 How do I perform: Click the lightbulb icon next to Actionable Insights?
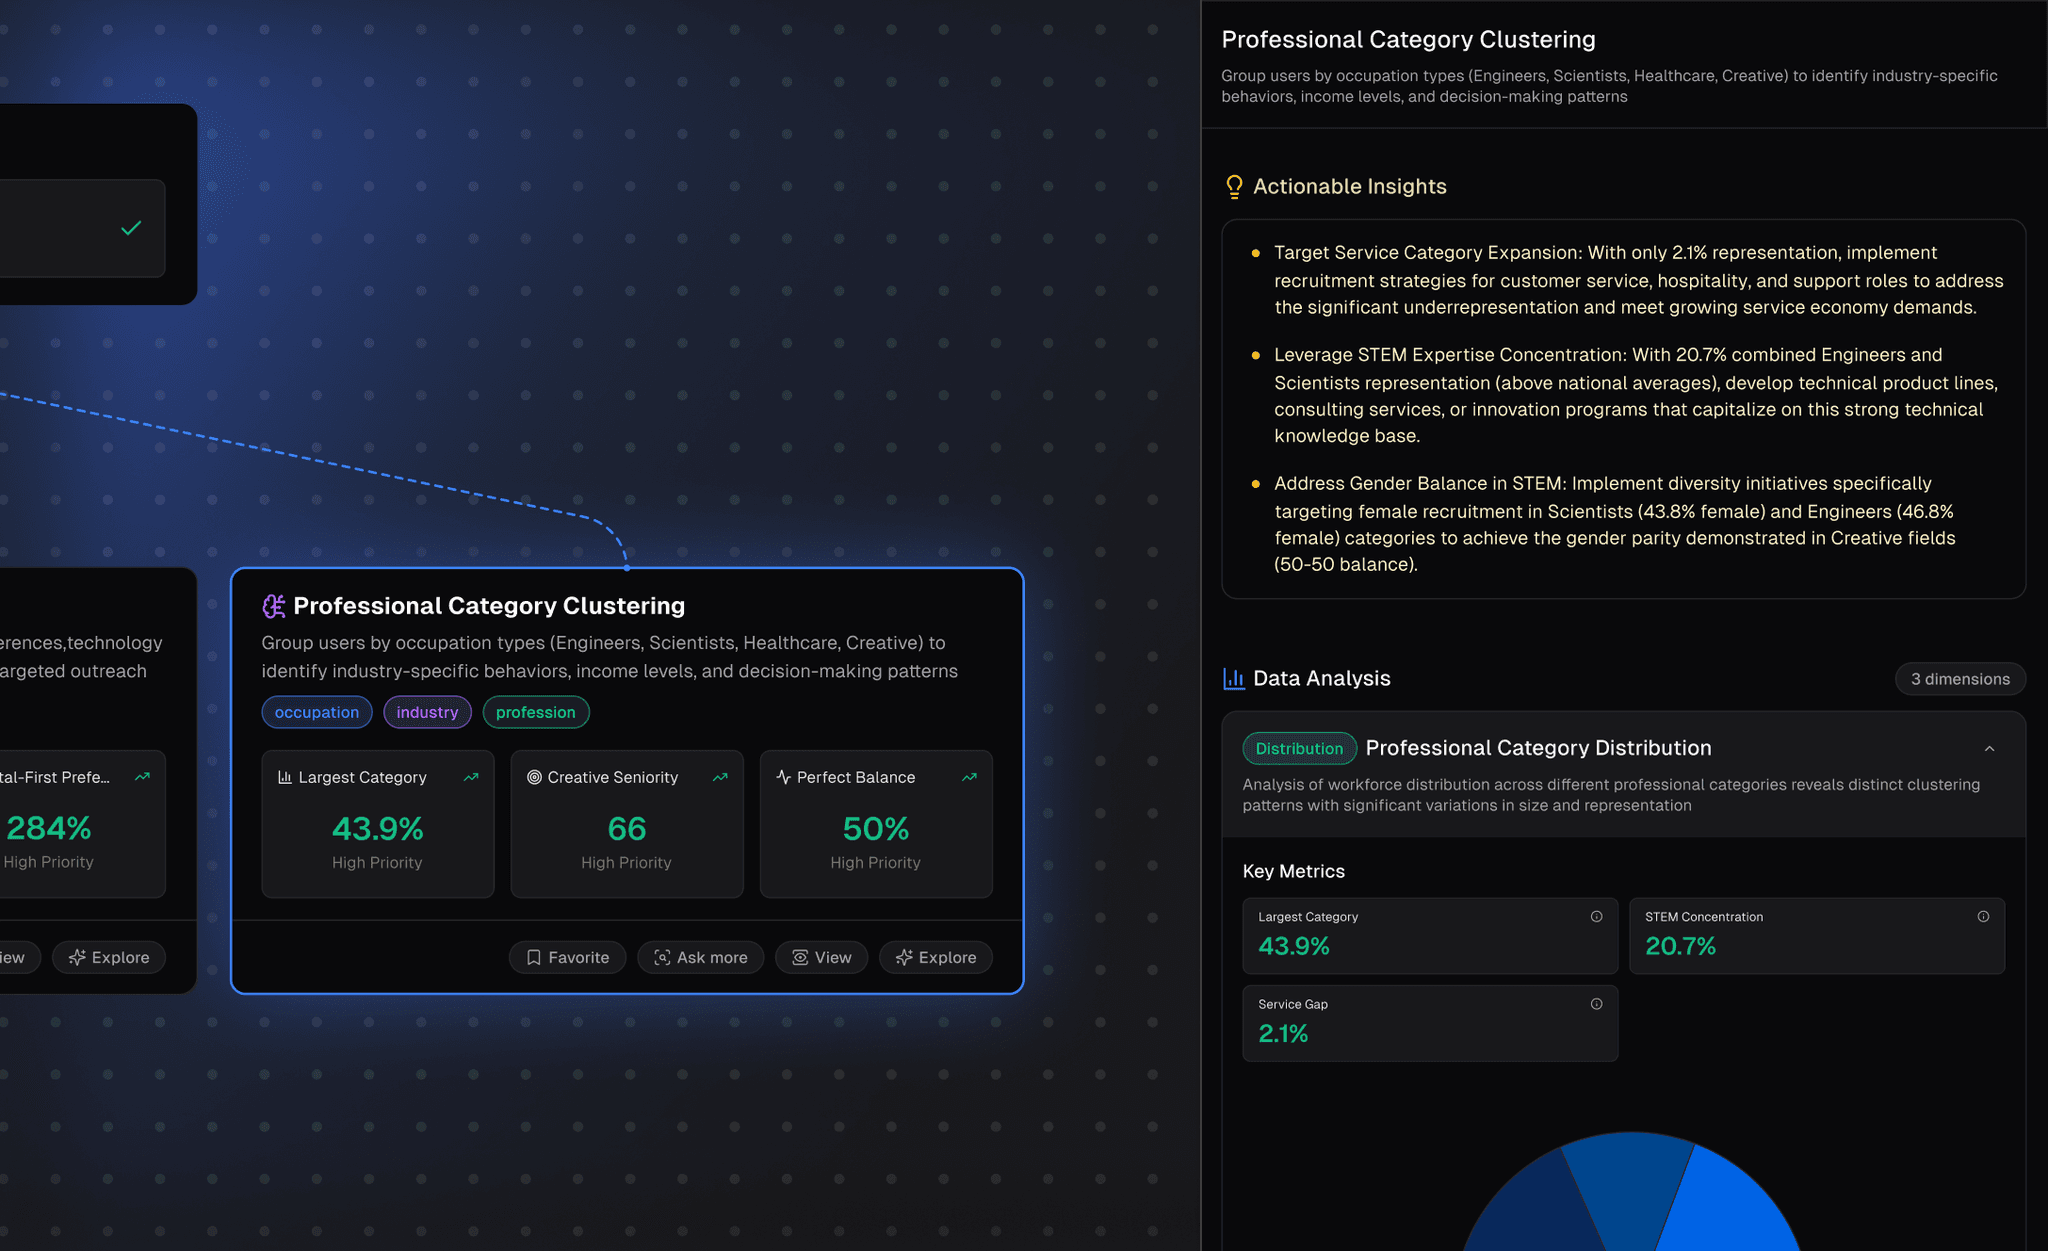tap(1234, 186)
